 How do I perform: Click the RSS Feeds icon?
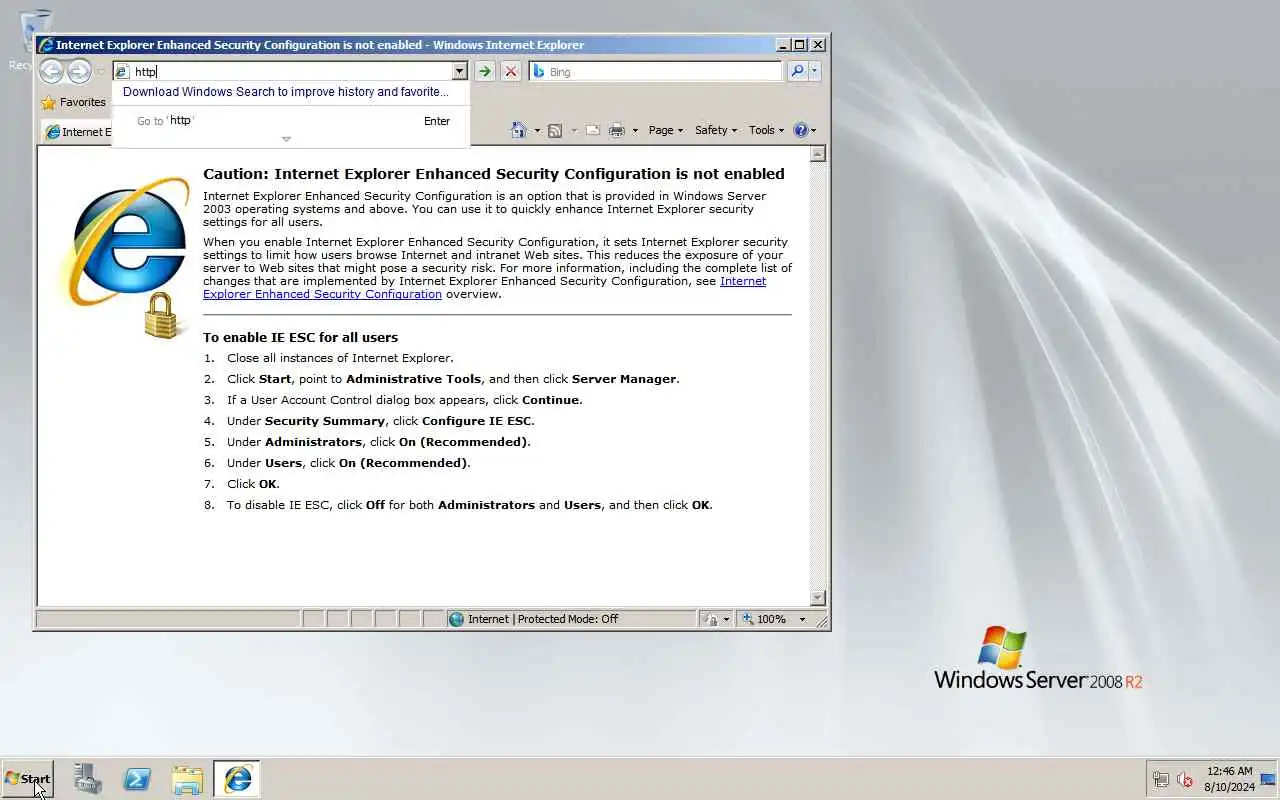pos(555,130)
